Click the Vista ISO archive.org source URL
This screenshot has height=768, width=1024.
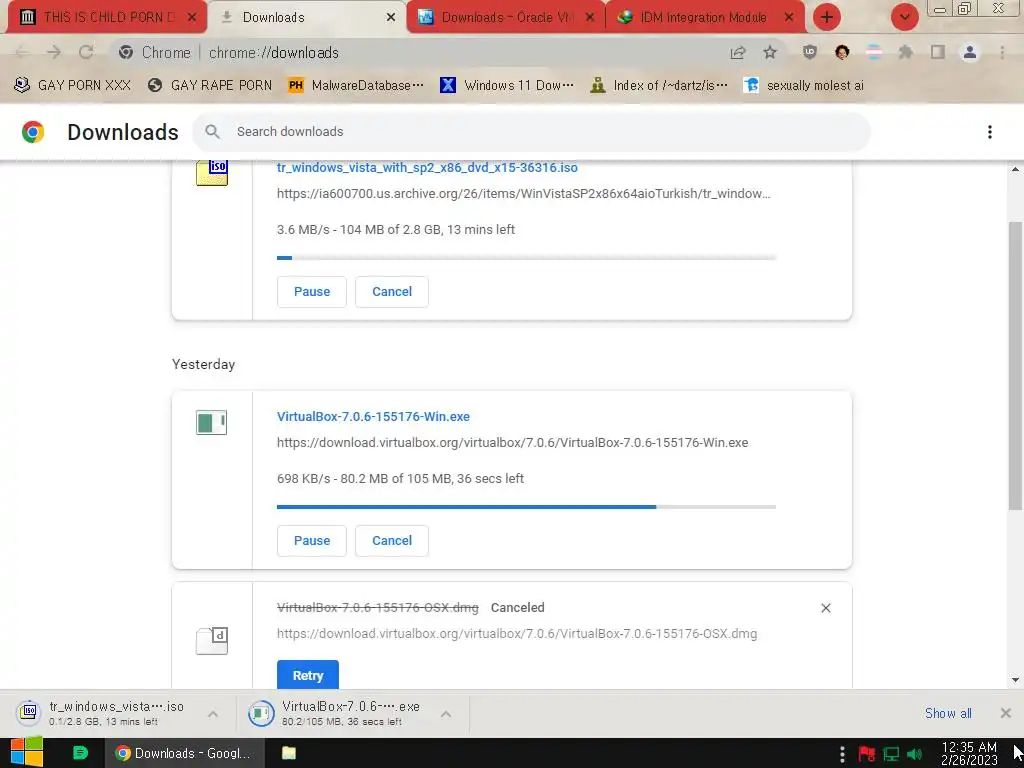coord(524,194)
